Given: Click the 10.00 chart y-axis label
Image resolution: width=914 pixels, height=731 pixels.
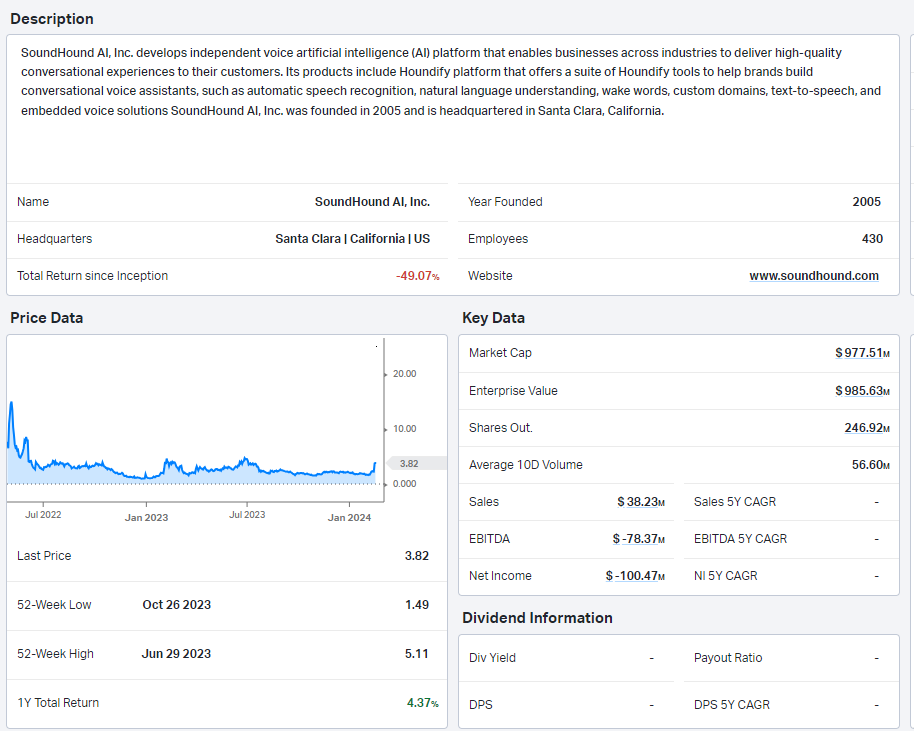Looking at the screenshot, I should pos(405,428).
